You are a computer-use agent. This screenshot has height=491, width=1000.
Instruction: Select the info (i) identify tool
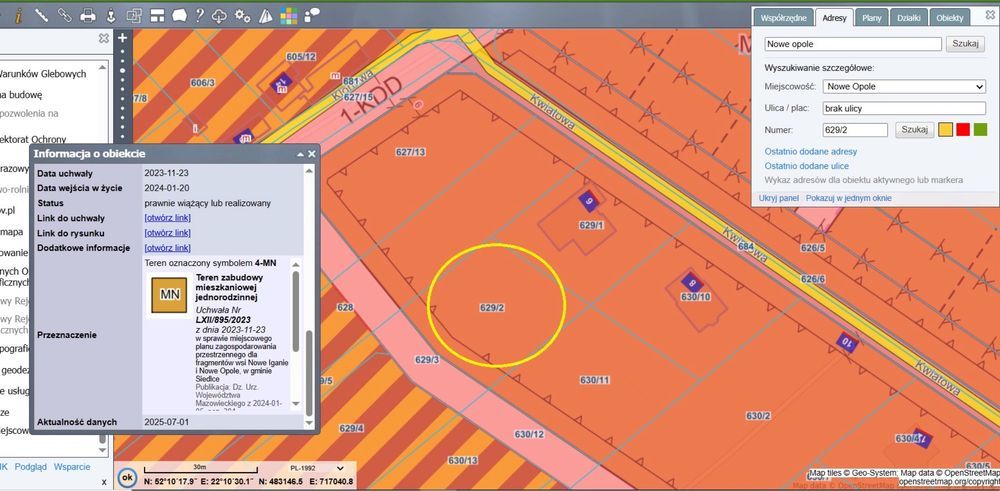[x=18, y=15]
